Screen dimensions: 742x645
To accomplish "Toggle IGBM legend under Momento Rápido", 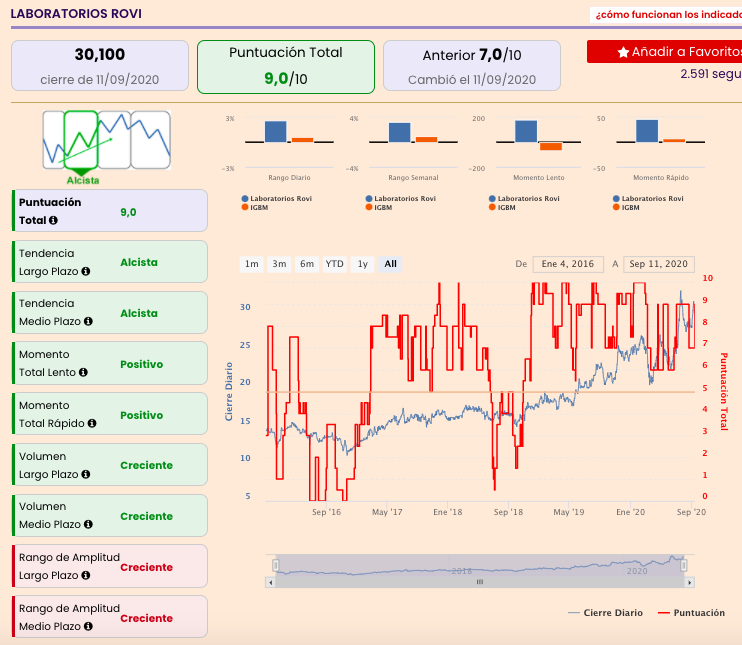I will (627, 207).
